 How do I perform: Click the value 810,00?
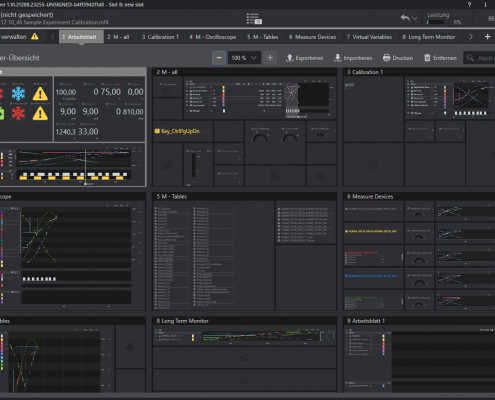(x=133, y=112)
